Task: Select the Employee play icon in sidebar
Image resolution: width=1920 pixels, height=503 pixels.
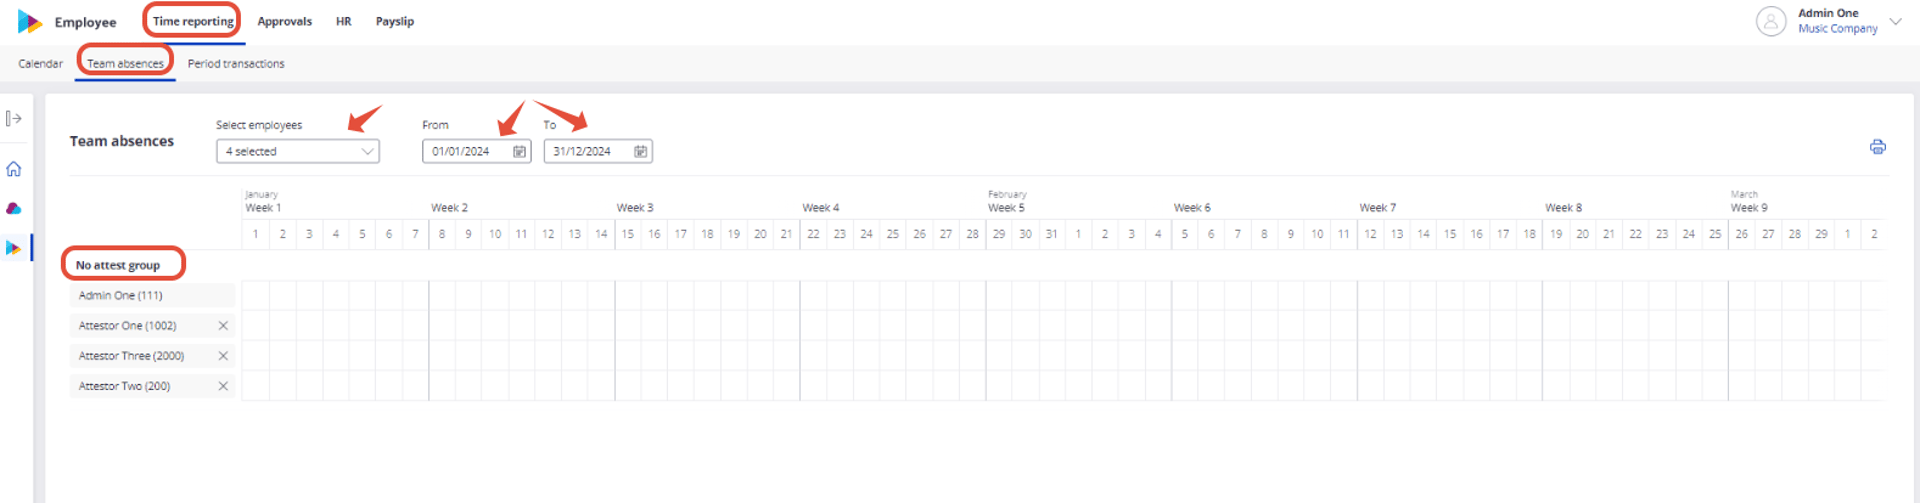Action: point(14,248)
